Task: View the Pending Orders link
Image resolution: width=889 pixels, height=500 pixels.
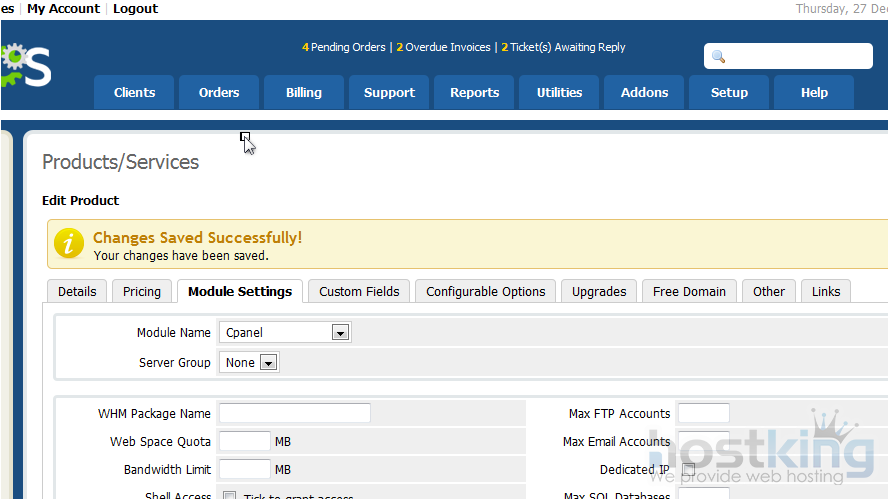Action: point(344,47)
